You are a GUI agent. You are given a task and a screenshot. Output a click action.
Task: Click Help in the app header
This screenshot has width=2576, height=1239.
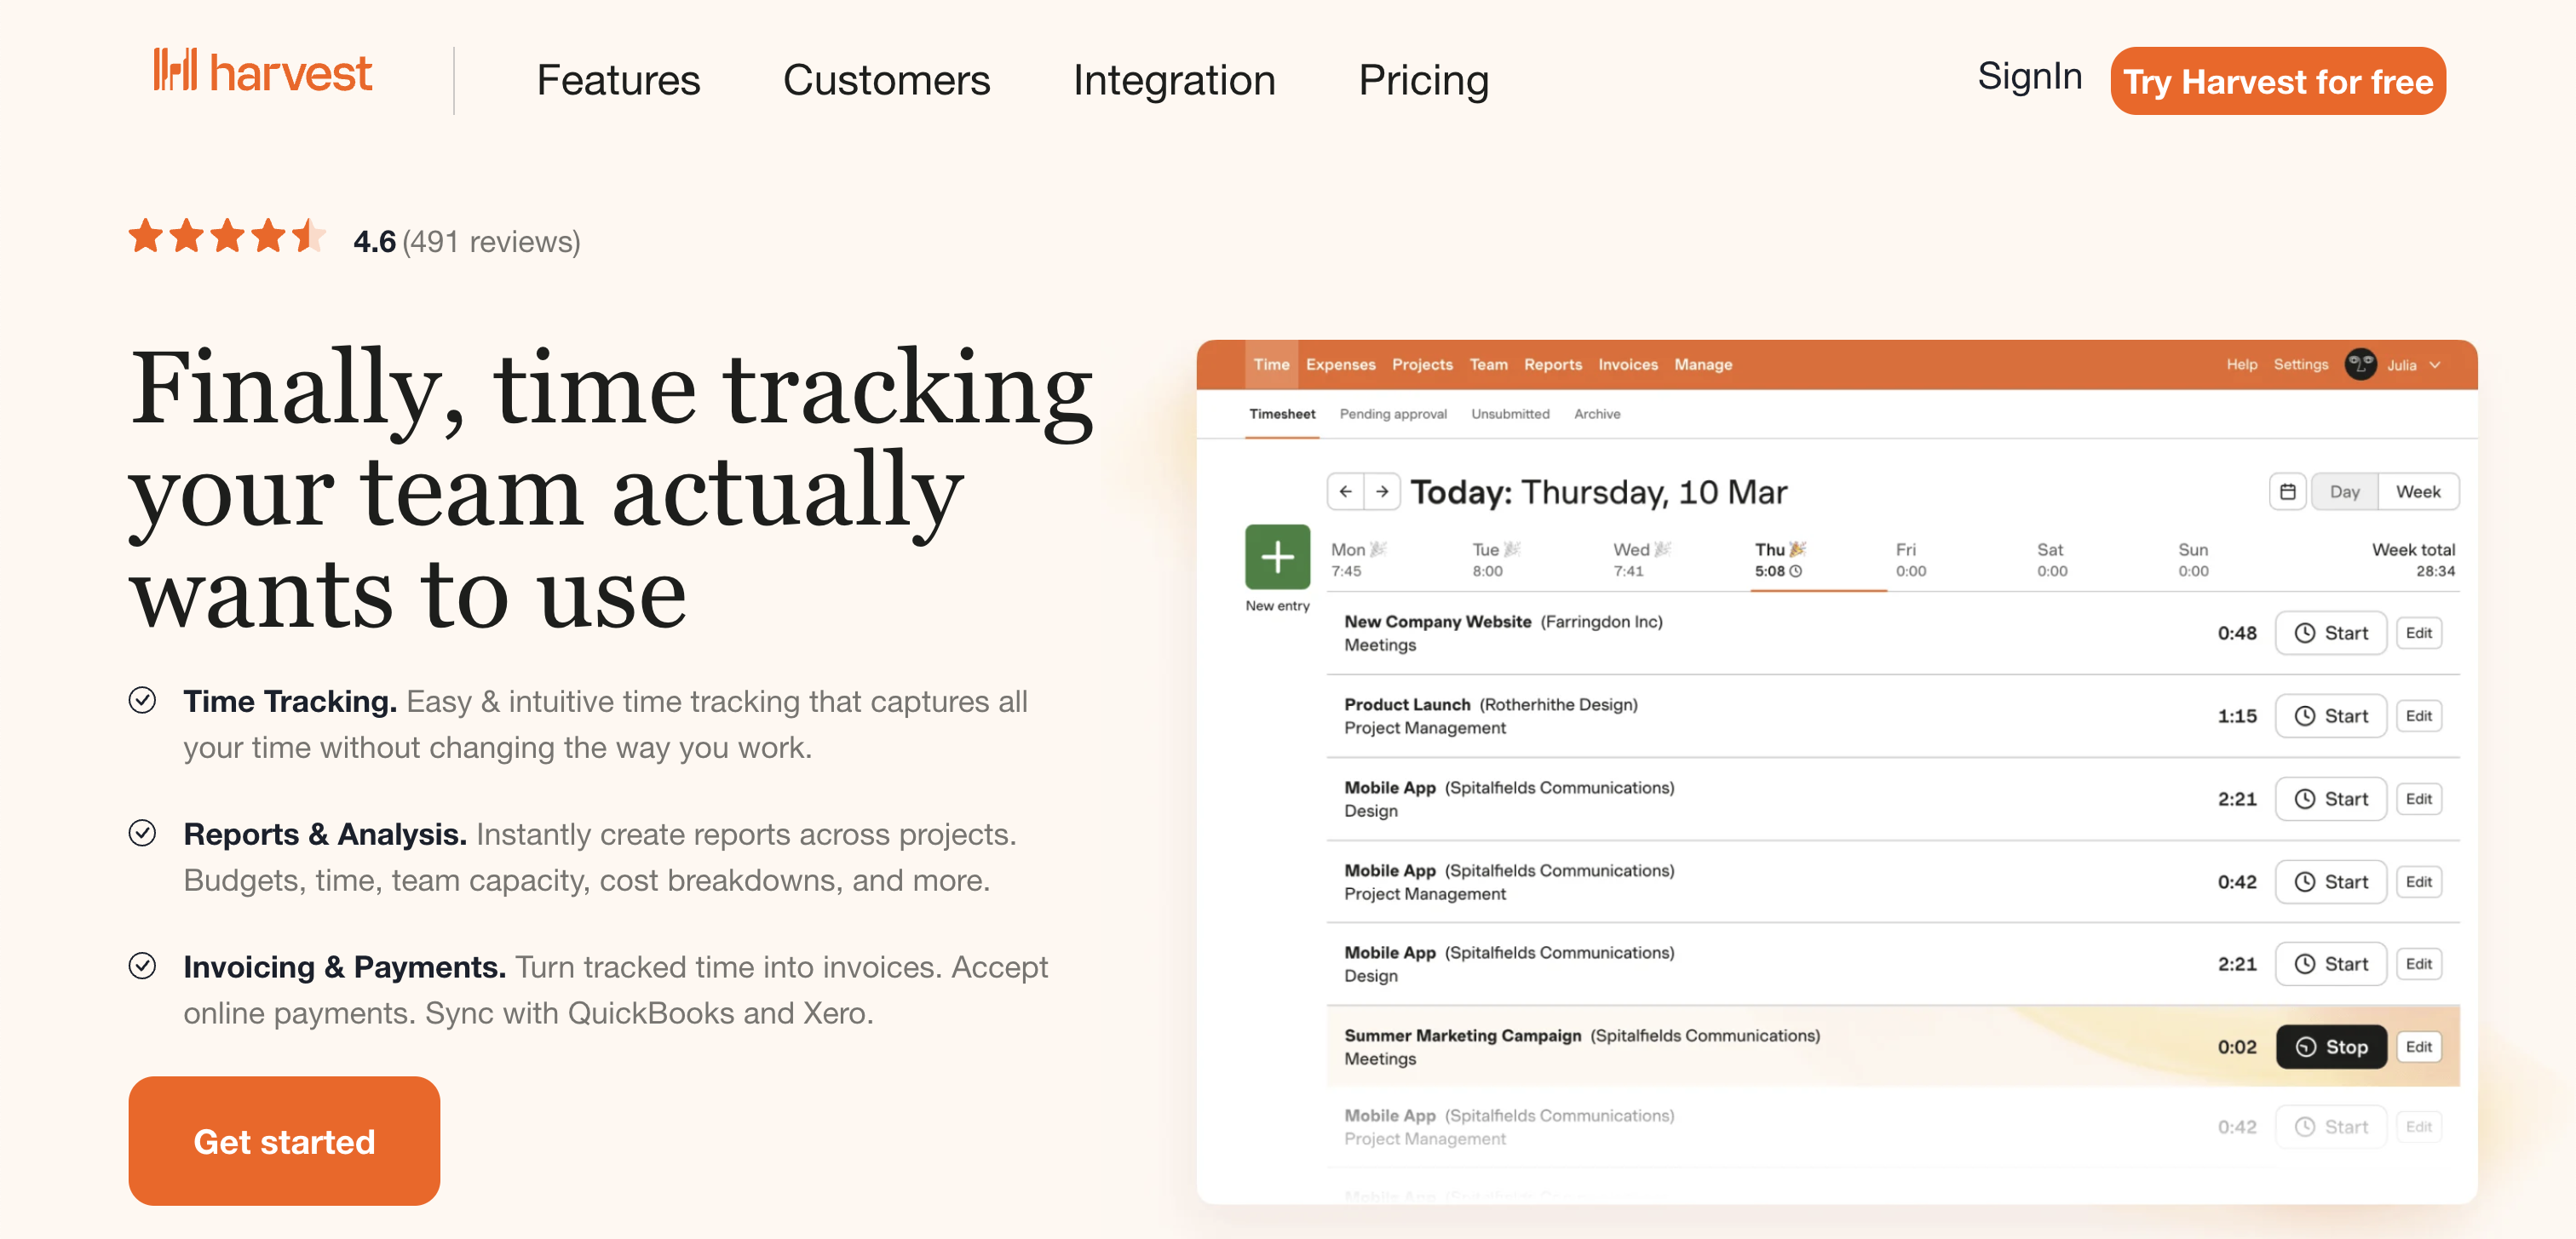[2241, 364]
